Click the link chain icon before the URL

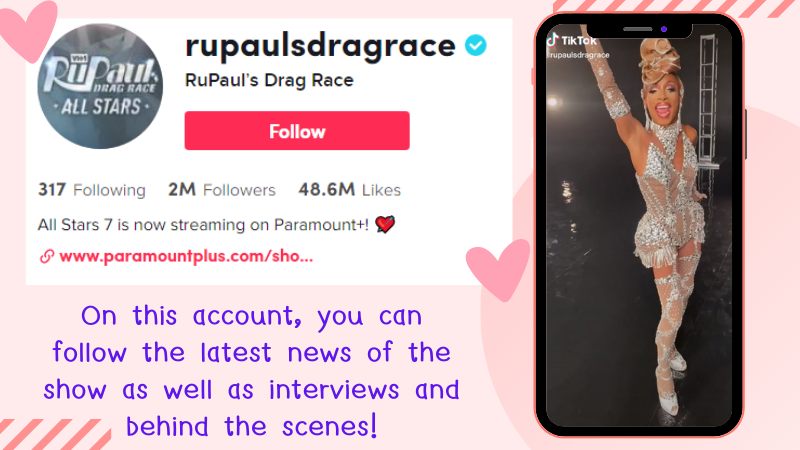click(x=47, y=256)
